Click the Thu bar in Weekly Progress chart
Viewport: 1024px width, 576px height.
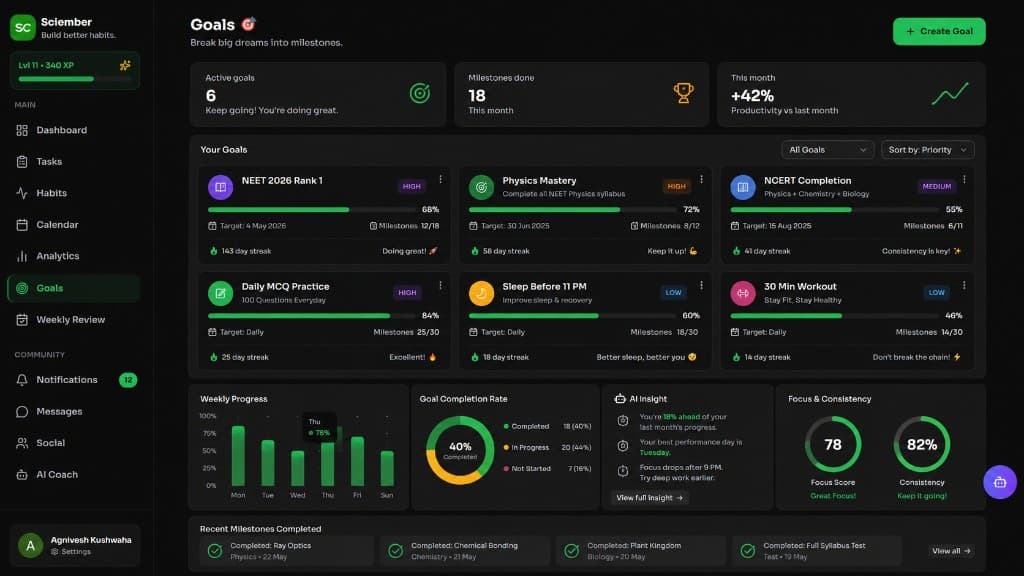coord(327,464)
